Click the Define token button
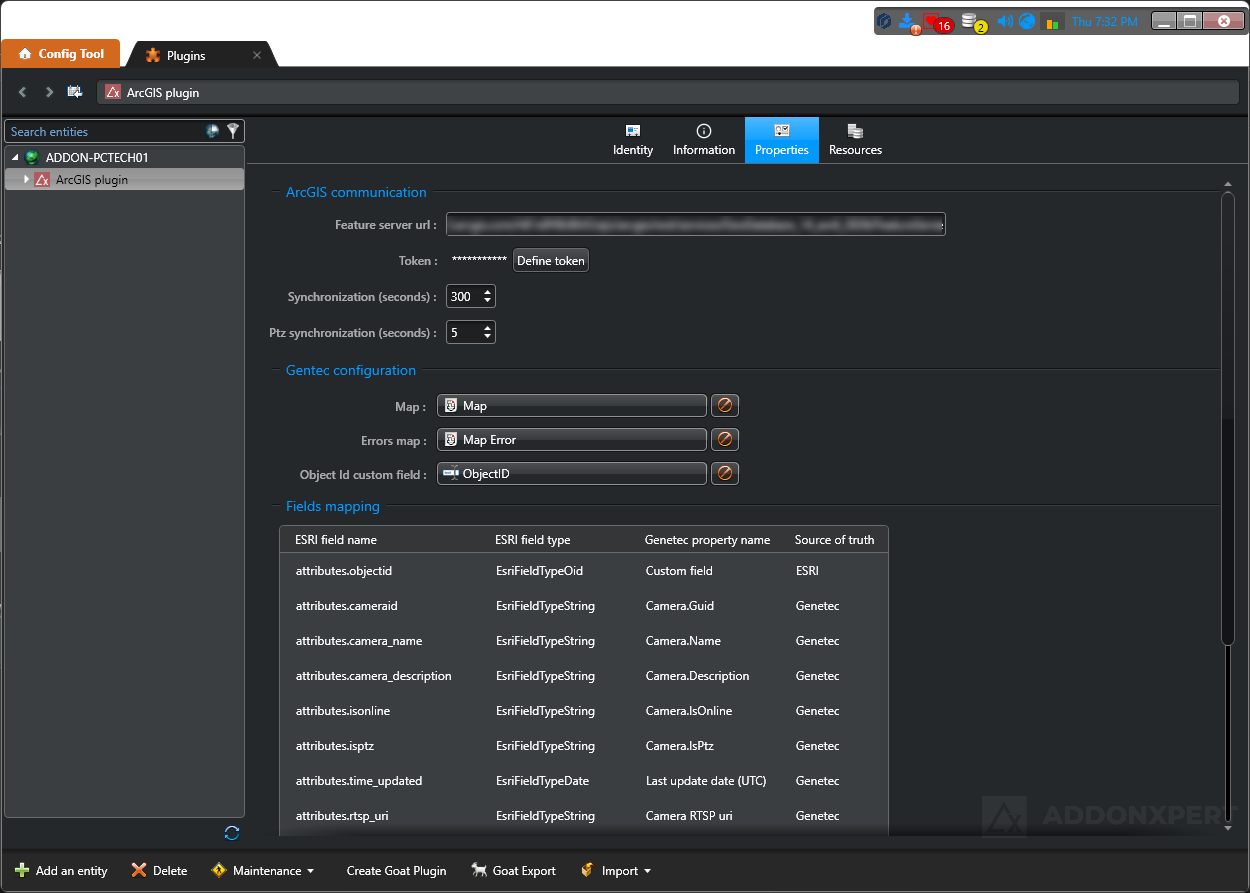 click(550, 261)
